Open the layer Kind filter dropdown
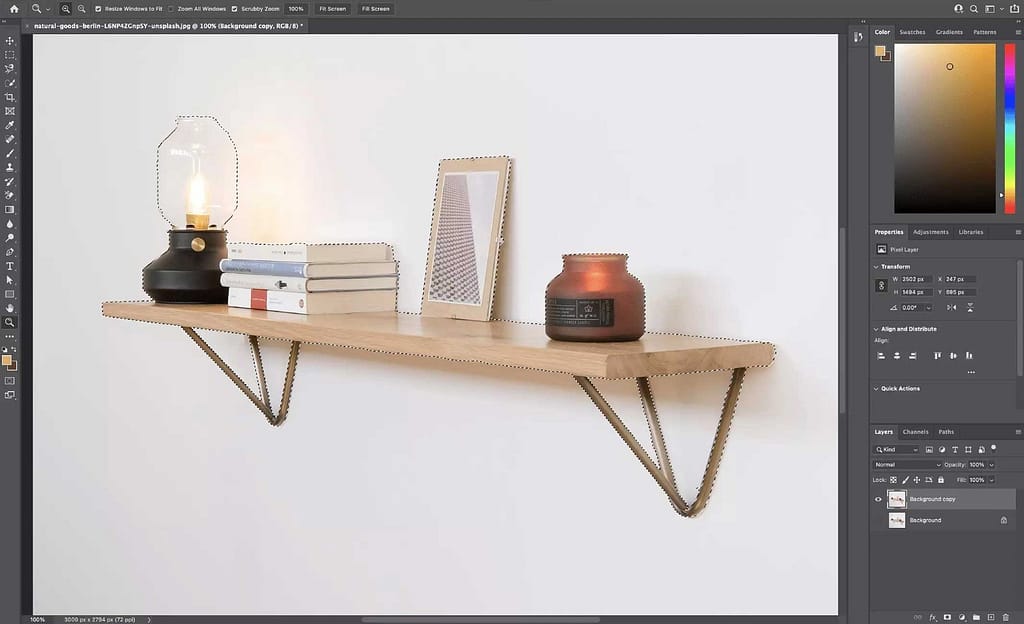Screen dimensions: 1024x624 click(897, 450)
